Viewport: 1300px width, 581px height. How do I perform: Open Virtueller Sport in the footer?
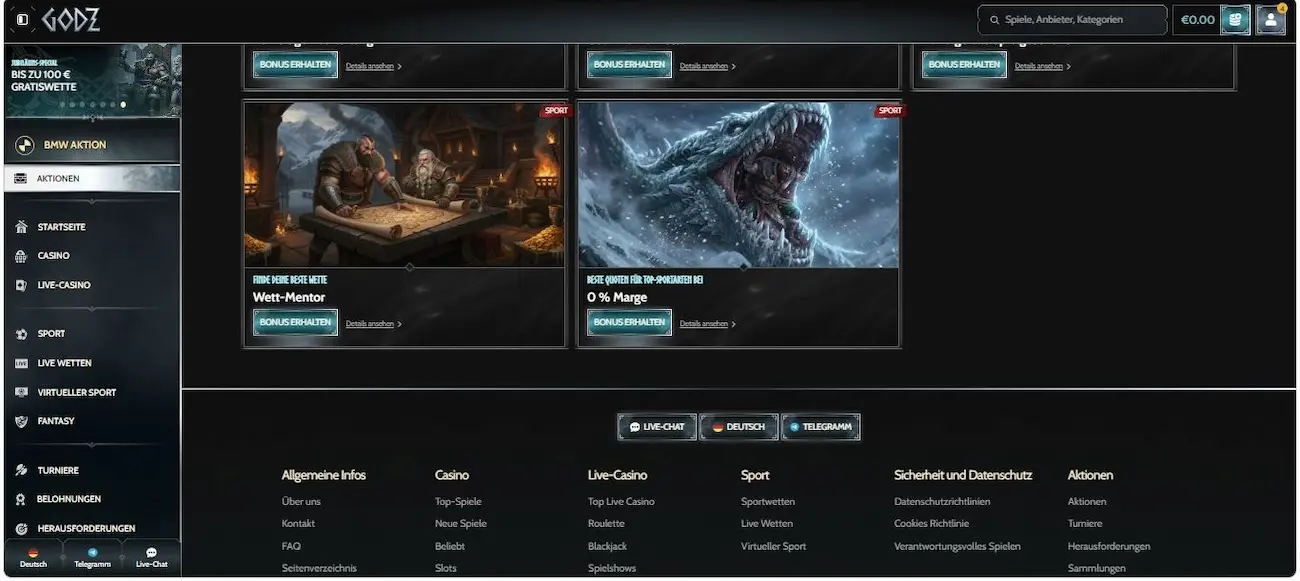[x=773, y=547]
